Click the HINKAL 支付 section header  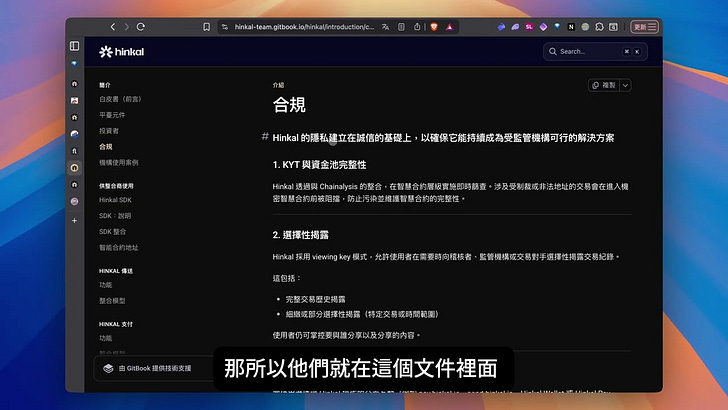[116, 324]
